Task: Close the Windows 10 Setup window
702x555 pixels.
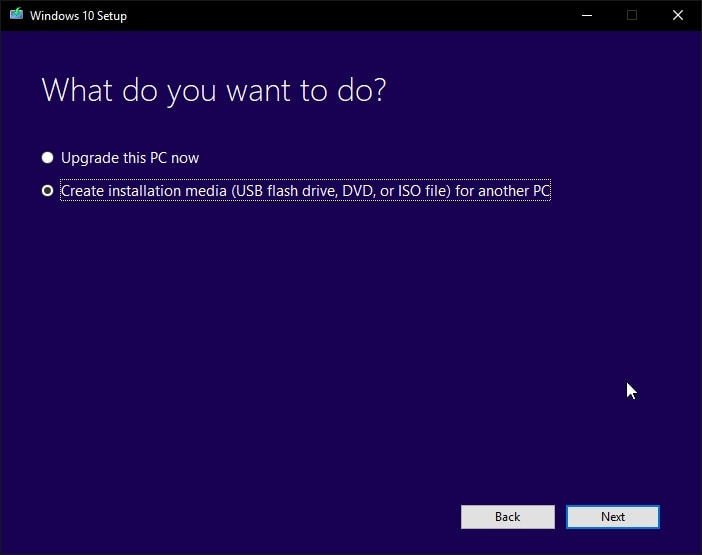Action: click(677, 15)
